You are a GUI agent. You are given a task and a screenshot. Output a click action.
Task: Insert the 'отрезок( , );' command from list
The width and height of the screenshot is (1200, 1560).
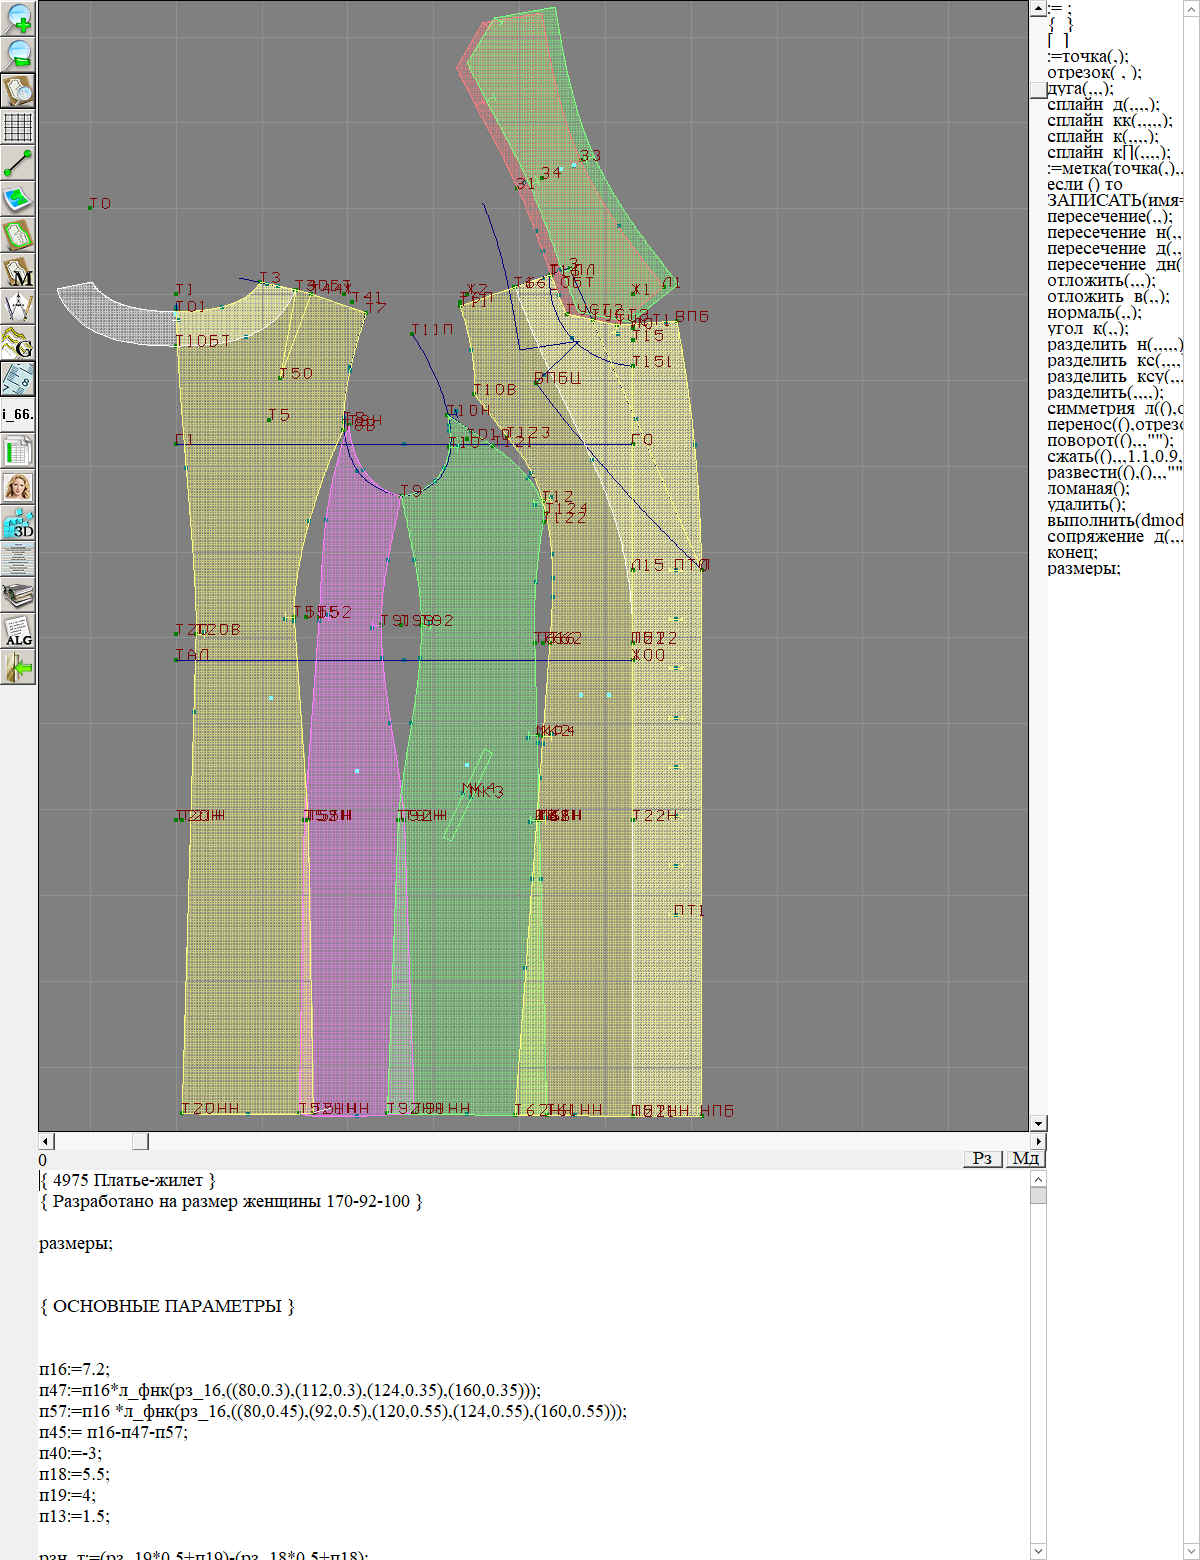(x=1093, y=72)
